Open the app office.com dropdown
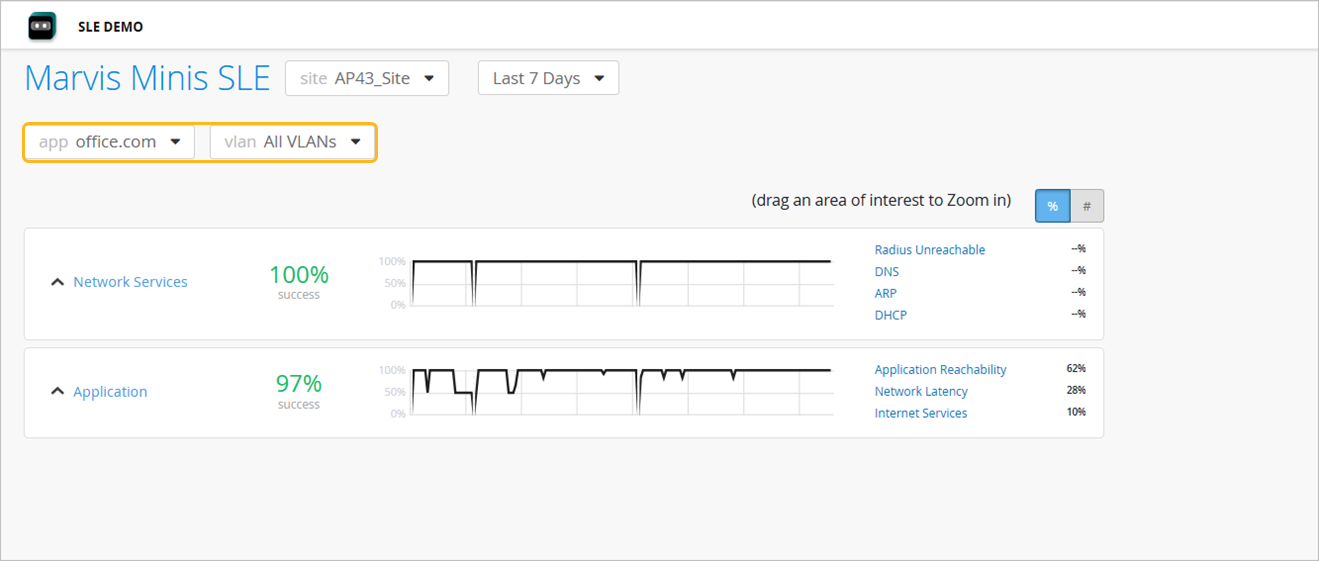Viewport: 1319px width, 561px height. pos(109,142)
